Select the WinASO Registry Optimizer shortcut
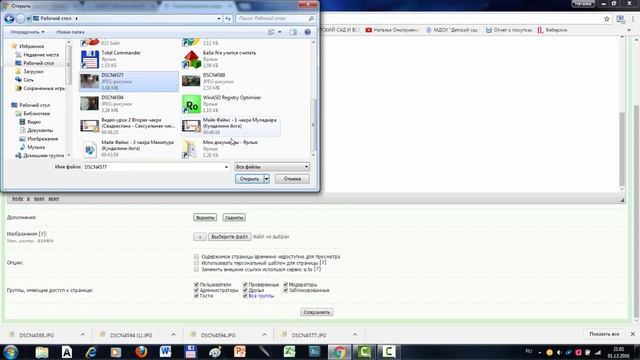This screenshot has width=640, height=360. [231, 104]
